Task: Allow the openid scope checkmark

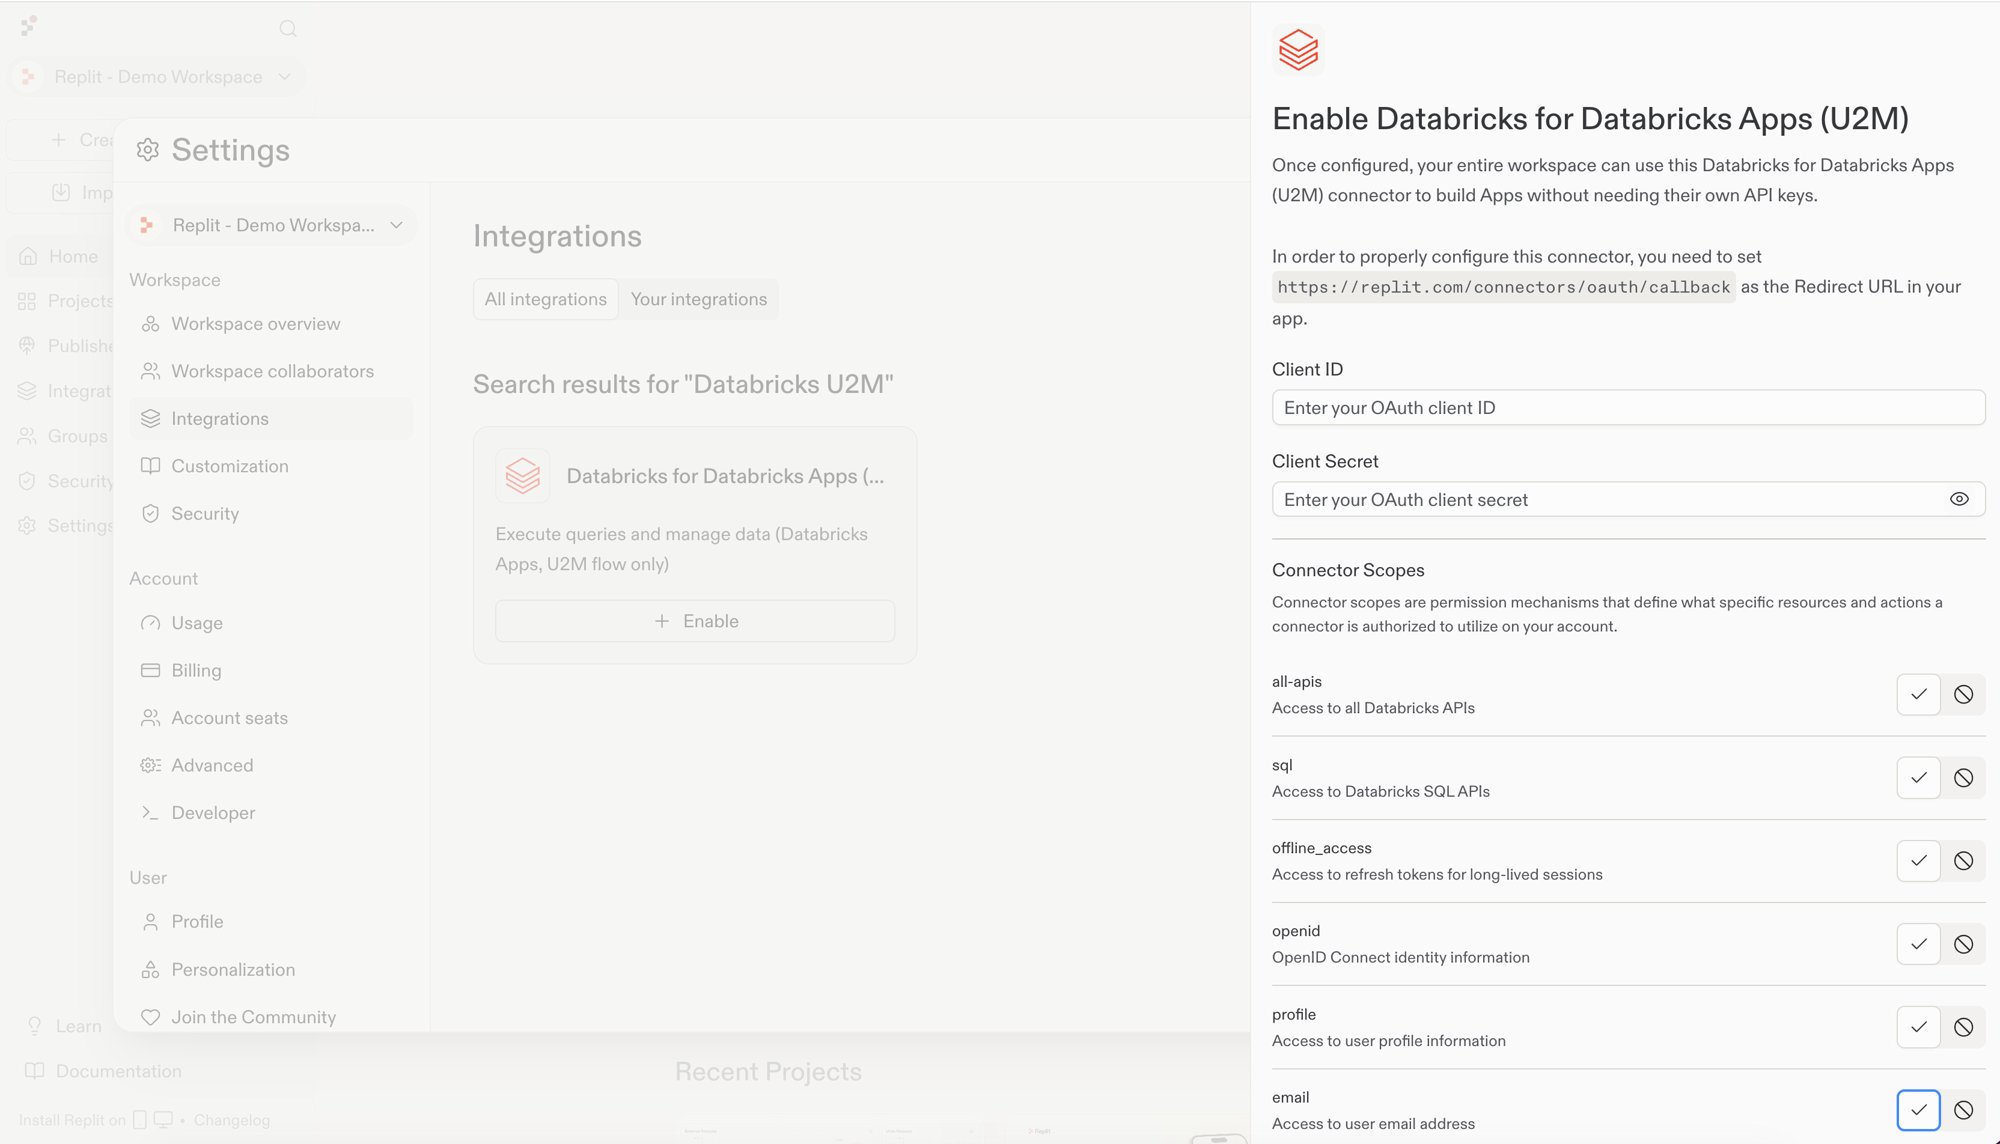Action: tap(1918, 943)
